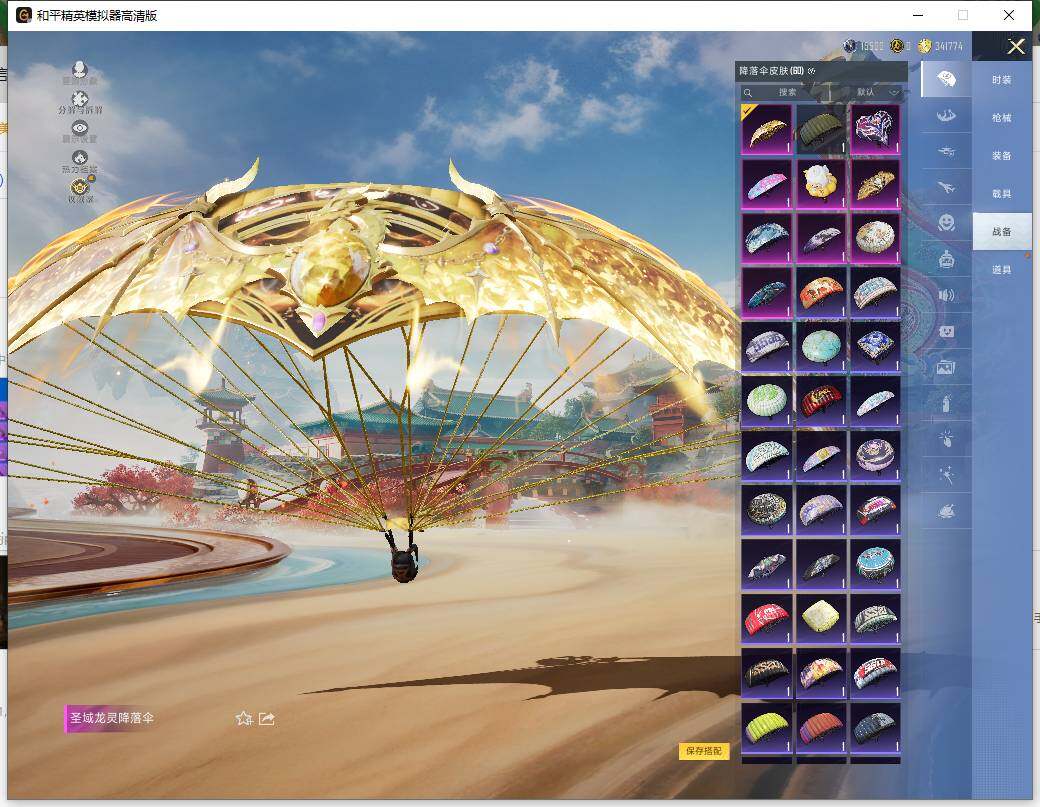Open the 收藏家 collector badge icon

[80, 188]
